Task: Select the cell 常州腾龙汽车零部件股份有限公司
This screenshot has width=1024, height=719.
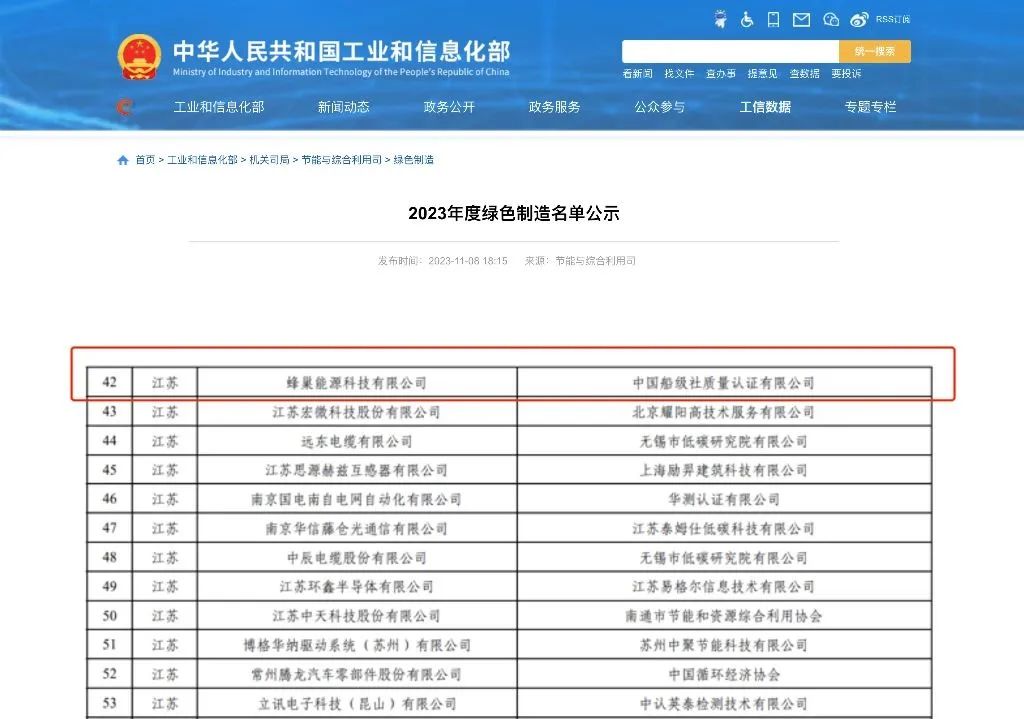Action: (x=357, y=674)
